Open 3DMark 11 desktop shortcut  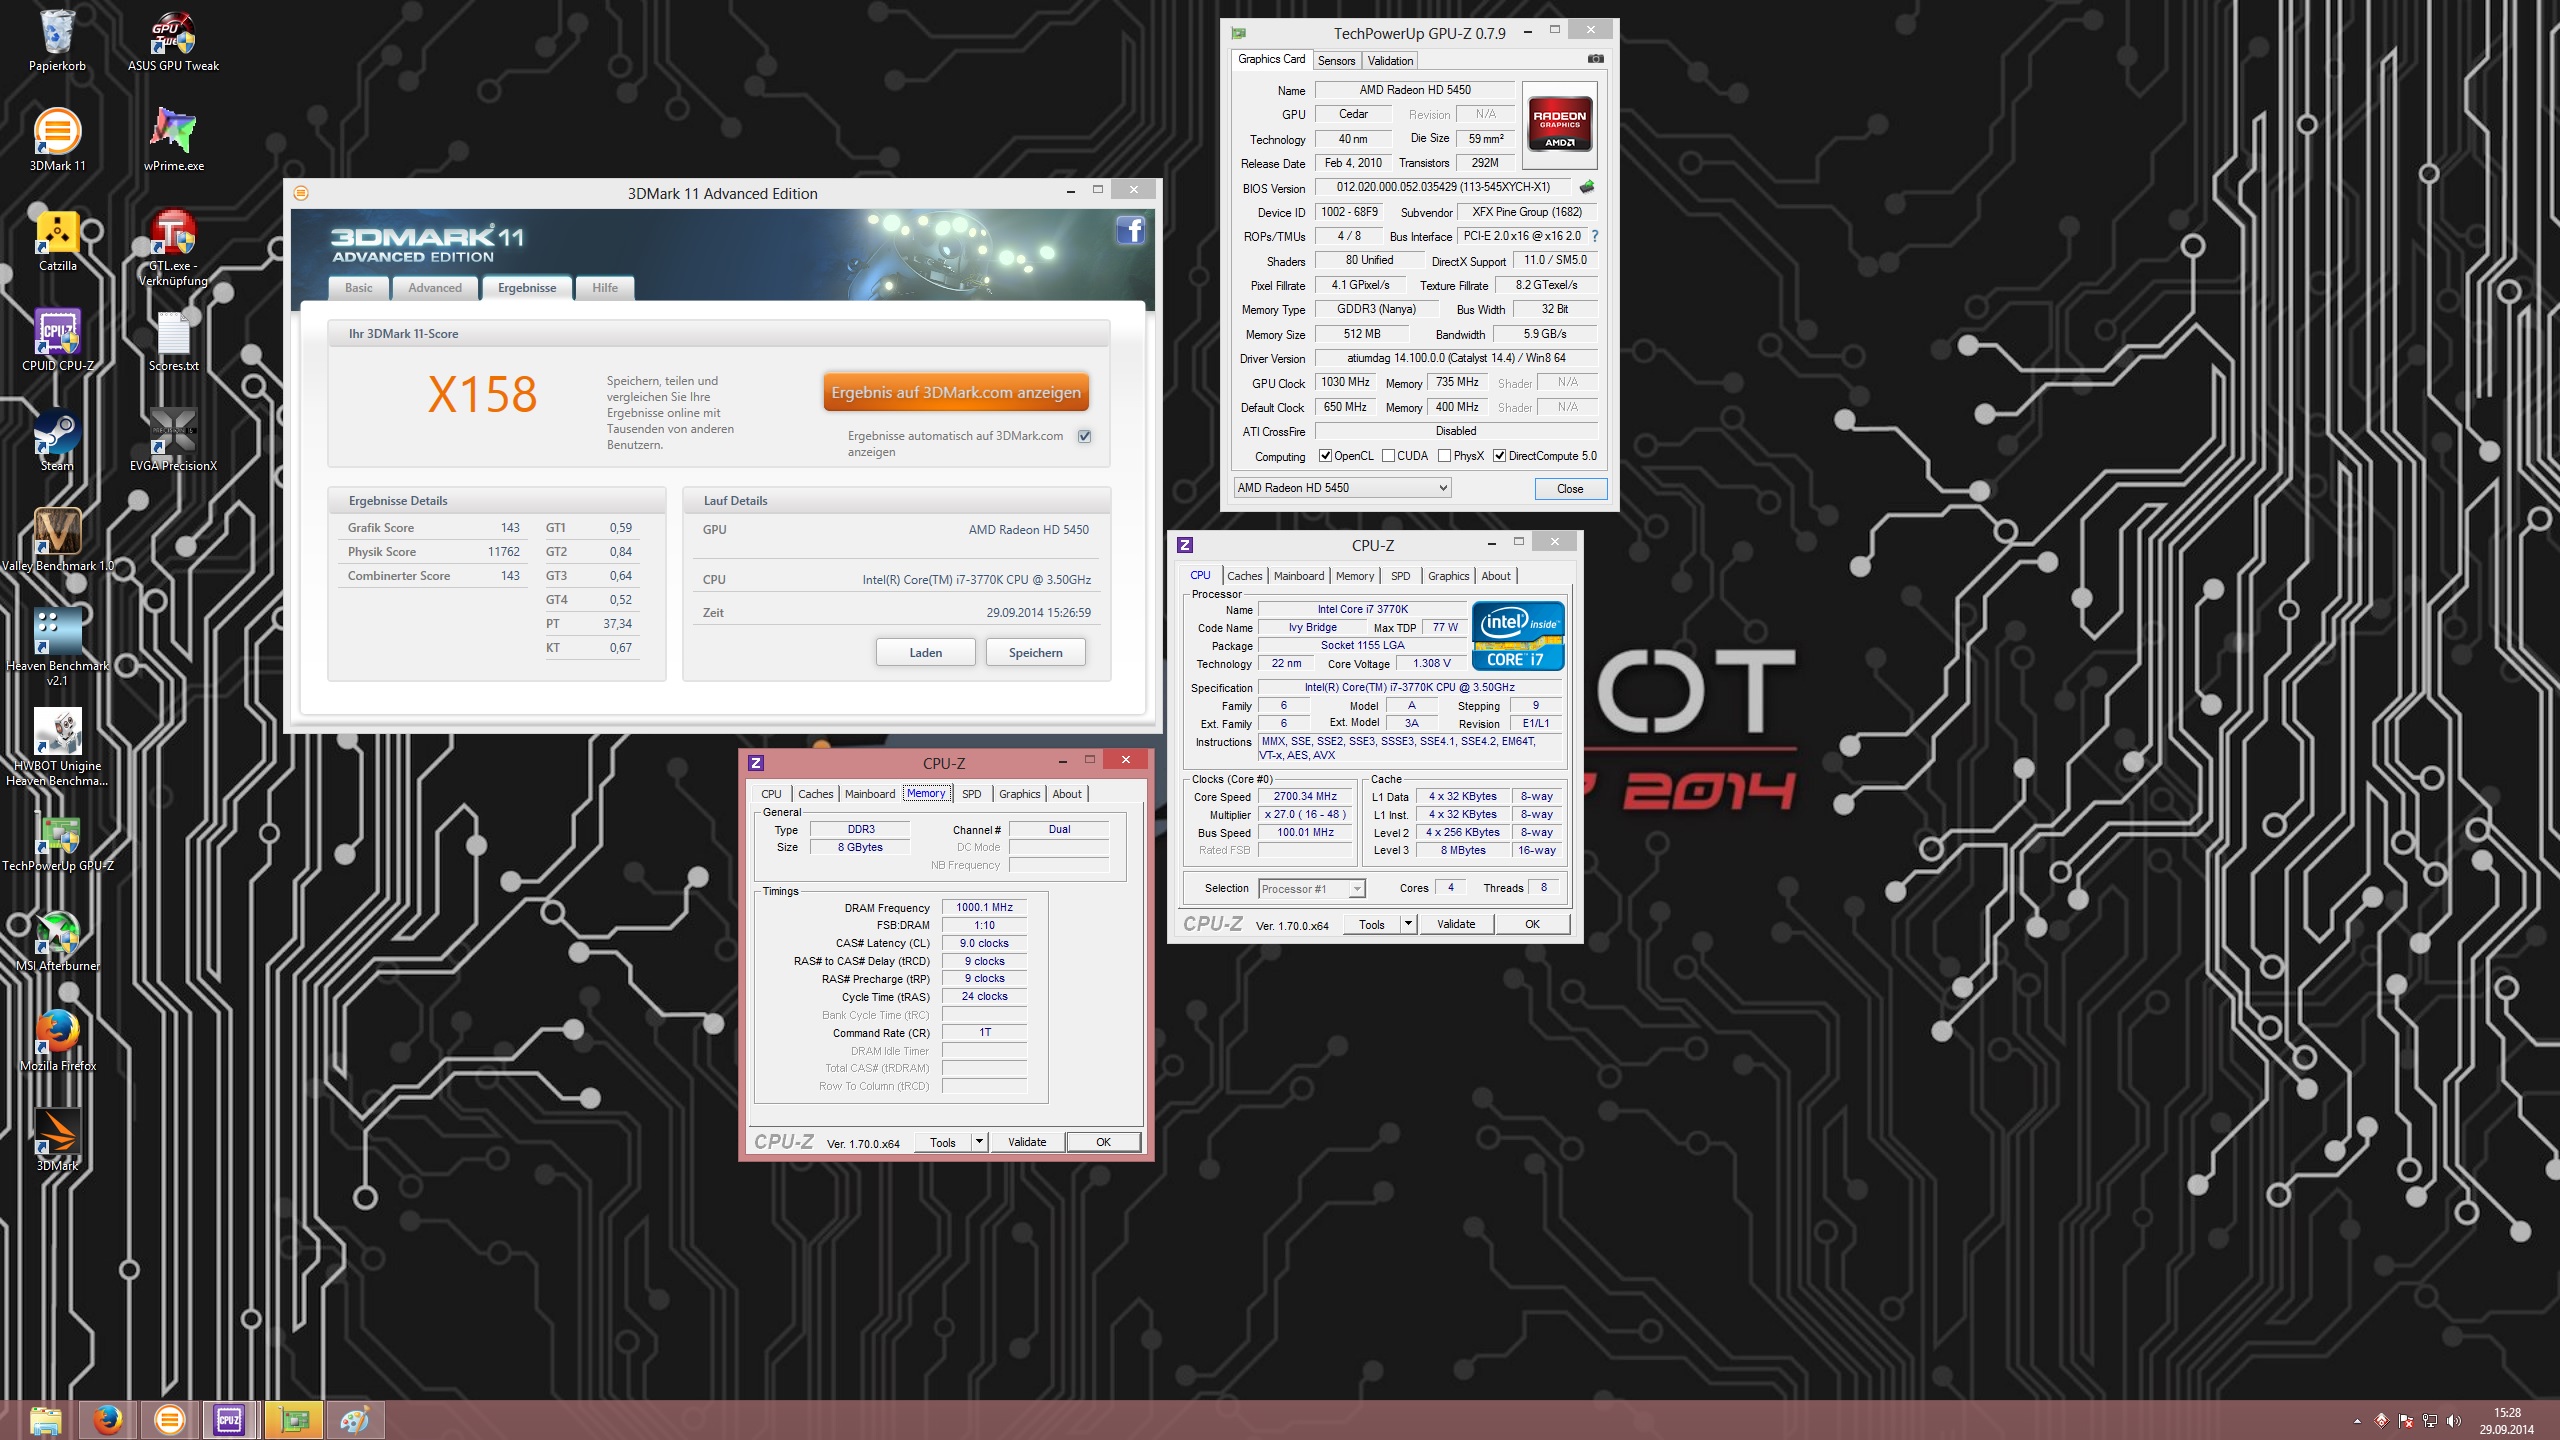click(x=57, y=140)
